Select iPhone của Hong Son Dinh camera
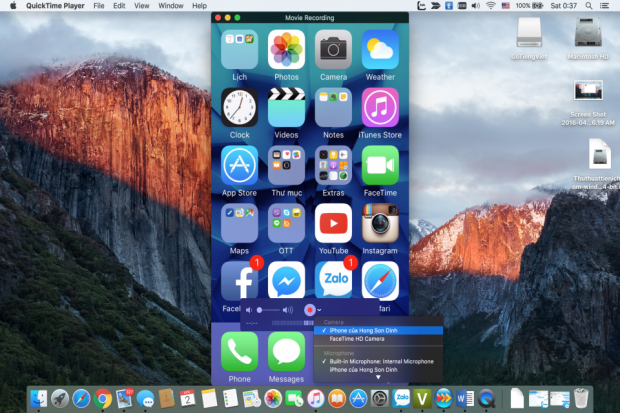This screenshot has height=413, width=620. [361, 330]
